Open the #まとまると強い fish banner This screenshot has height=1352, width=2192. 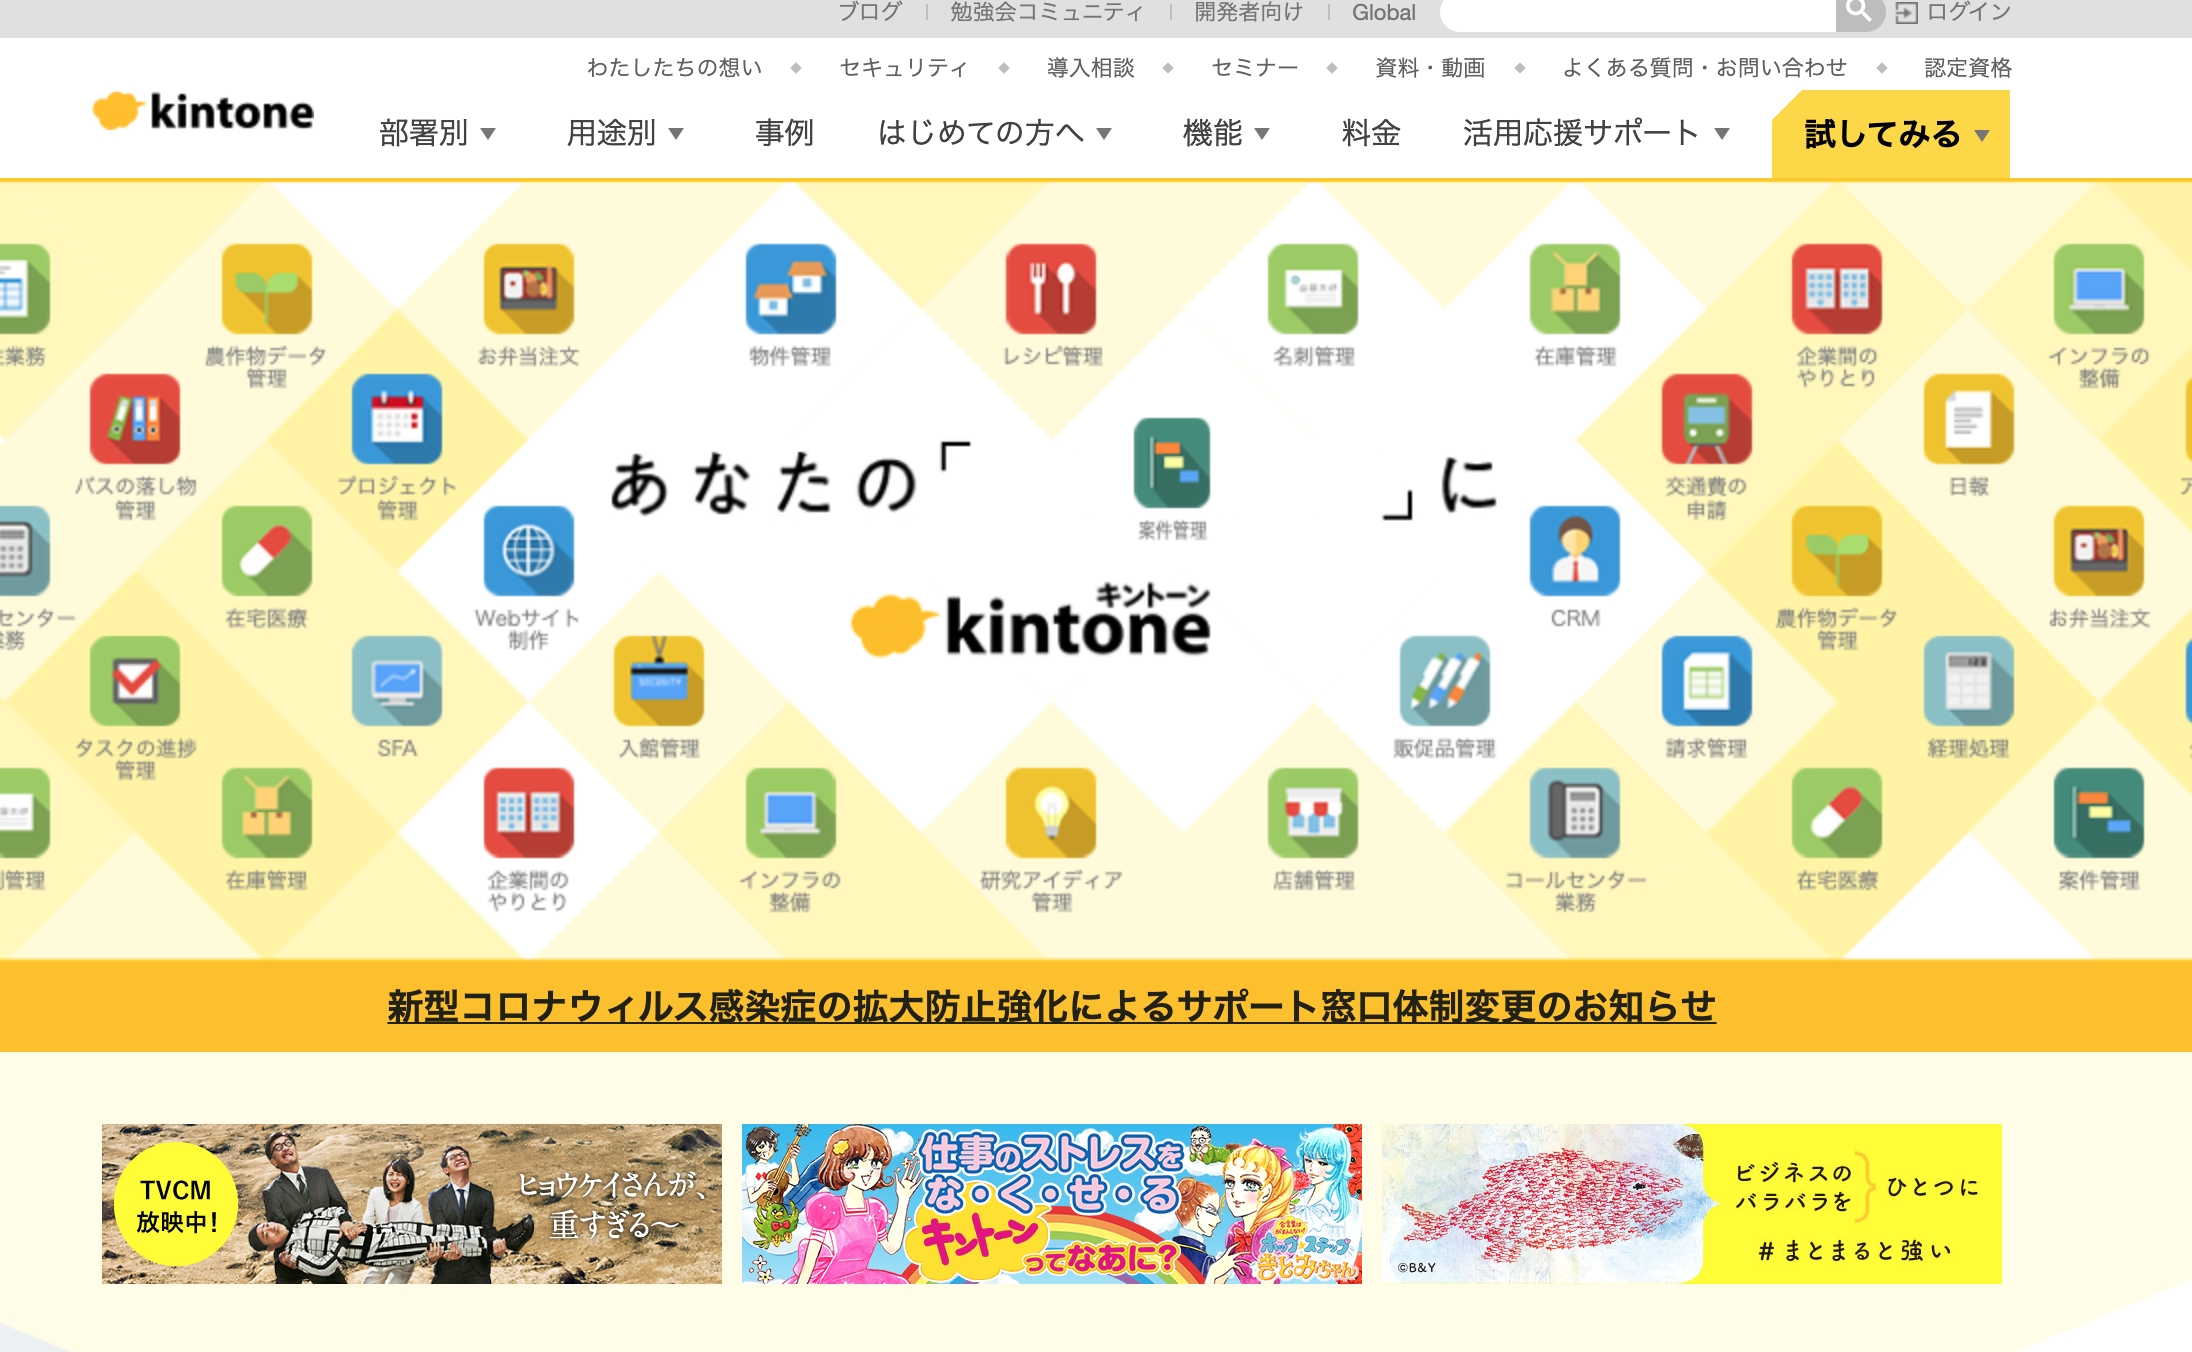pos(1692,1203)
